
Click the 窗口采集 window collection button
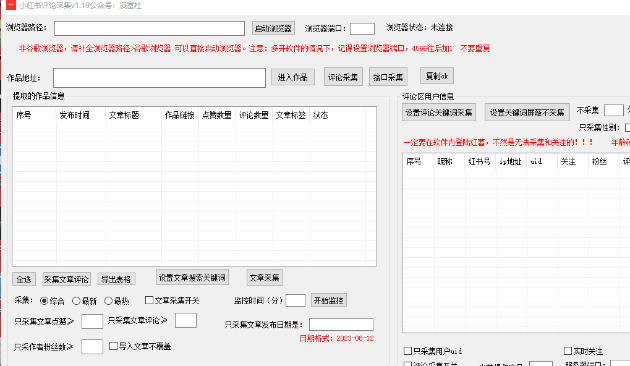[x=388, y=77]
